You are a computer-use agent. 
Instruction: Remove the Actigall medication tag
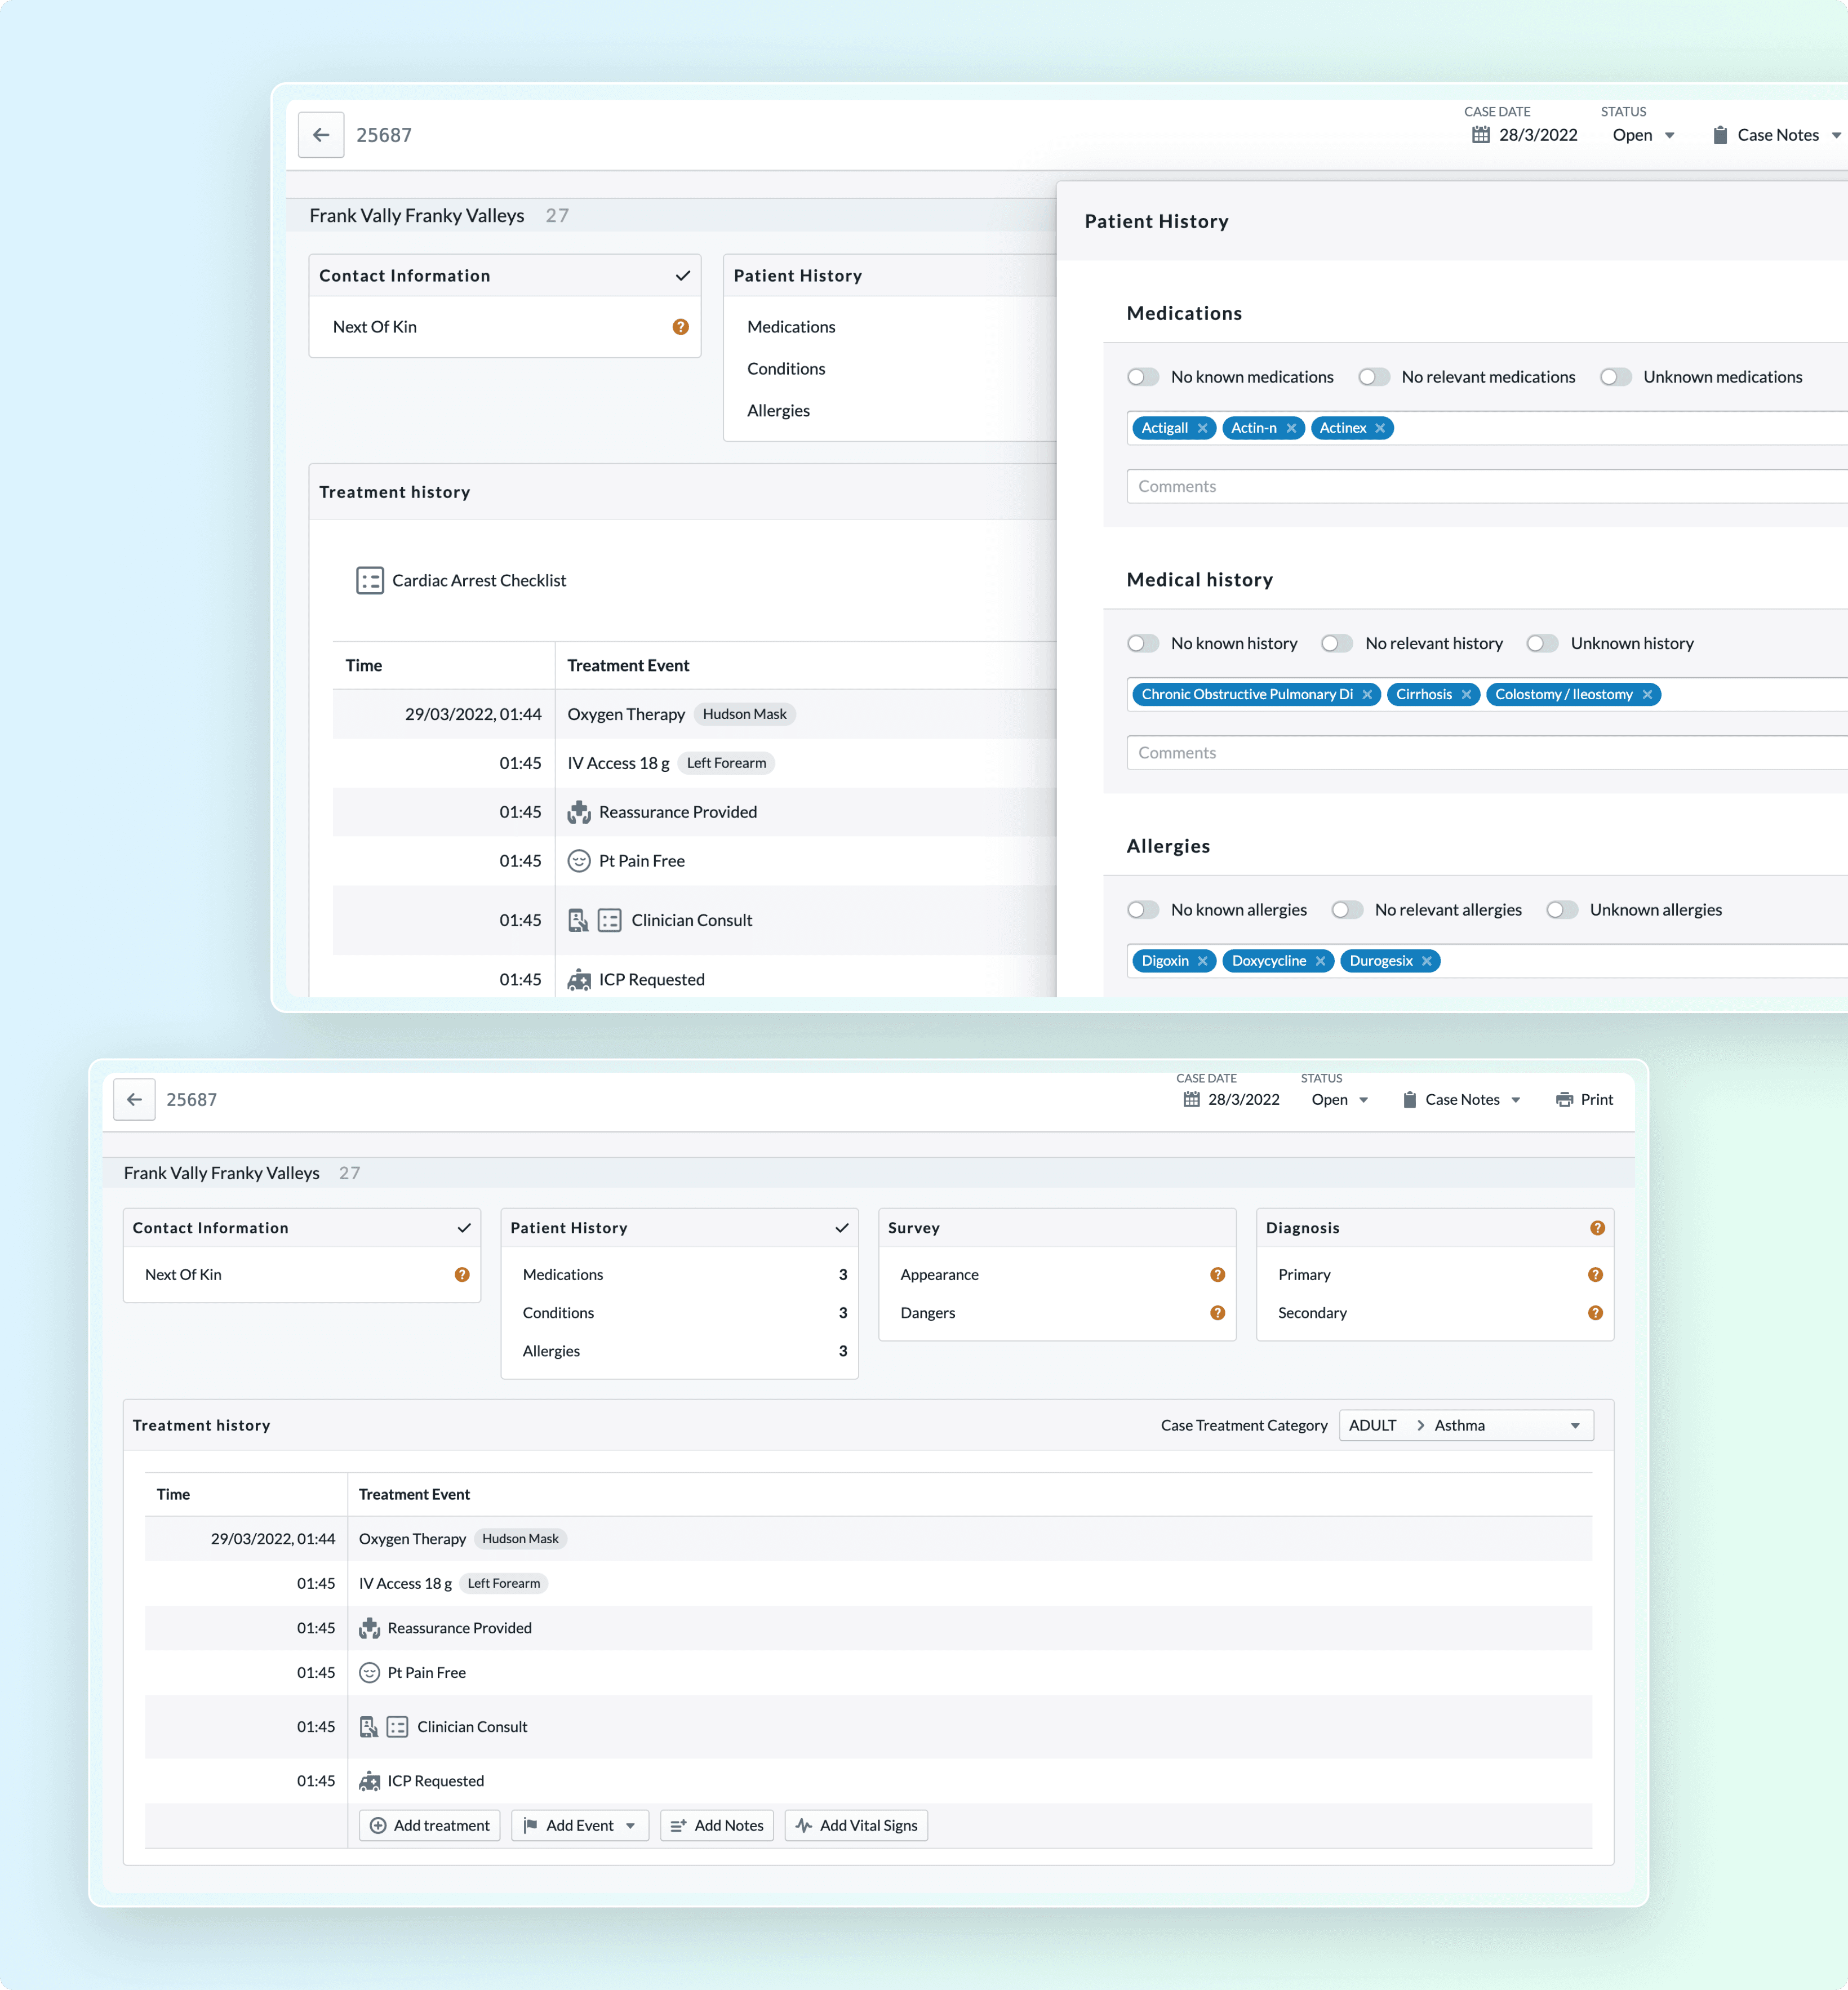pyautogui.click(x=1203, y=428)
